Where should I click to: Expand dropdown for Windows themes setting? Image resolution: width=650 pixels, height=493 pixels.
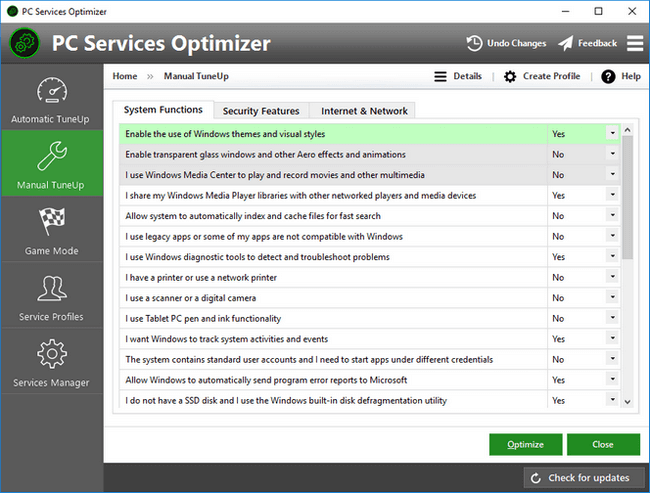click(612, 134)
